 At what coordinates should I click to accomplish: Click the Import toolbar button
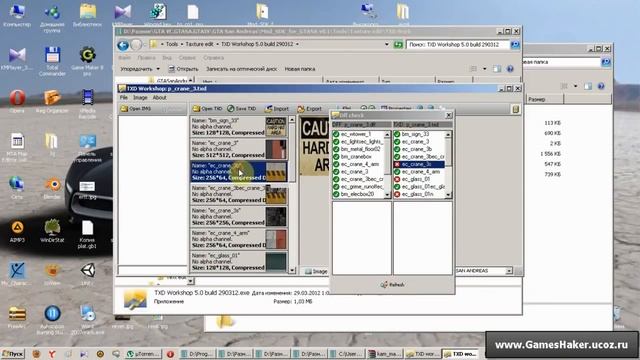(276, 109)
